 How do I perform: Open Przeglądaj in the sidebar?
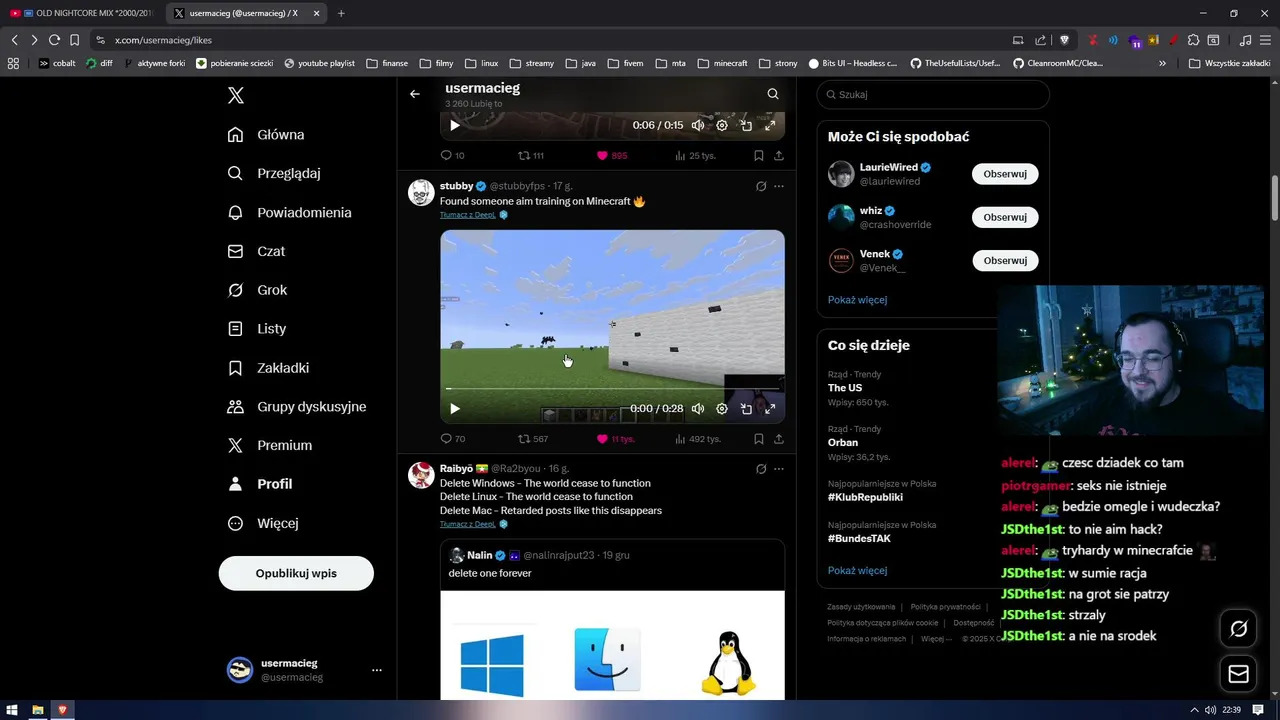(274, 173)
